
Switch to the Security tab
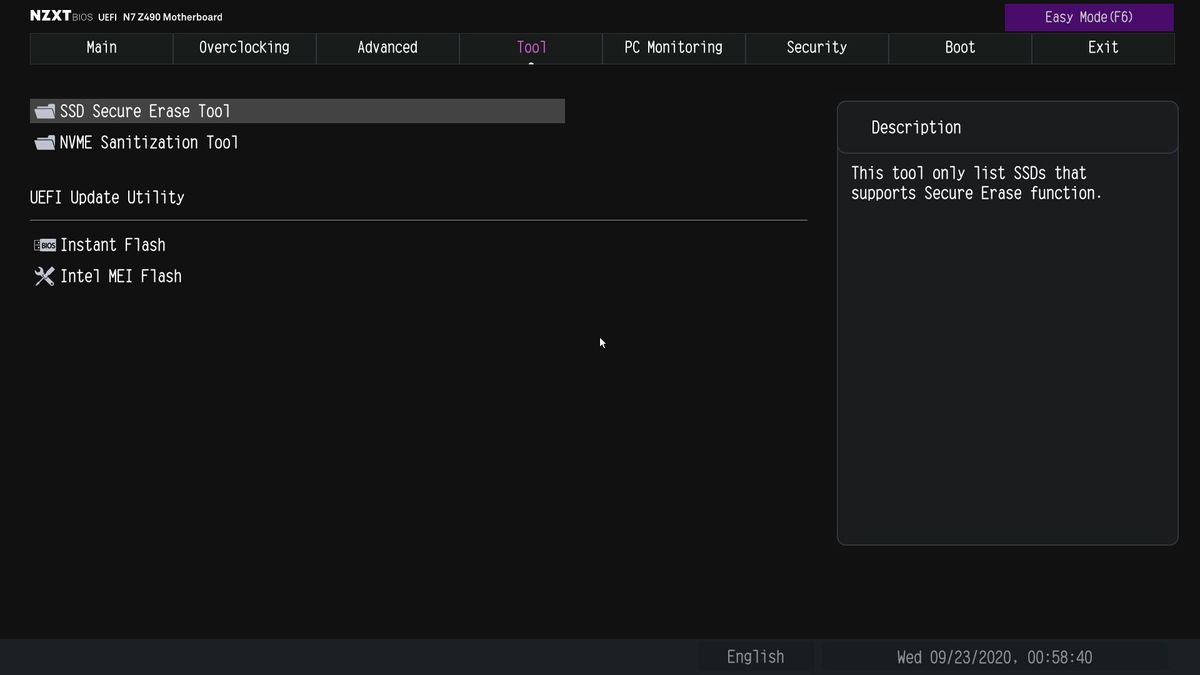pos(817,48)
